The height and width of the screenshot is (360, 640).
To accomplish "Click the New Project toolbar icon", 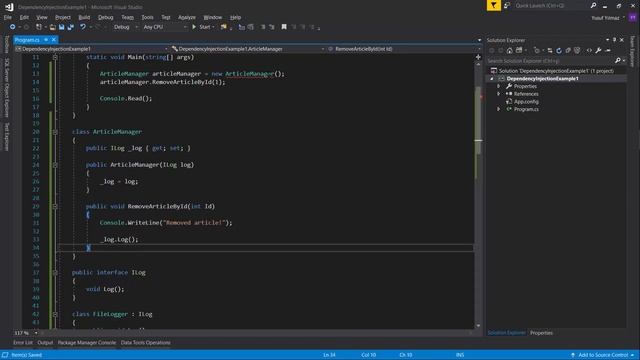I will (38, 27).
